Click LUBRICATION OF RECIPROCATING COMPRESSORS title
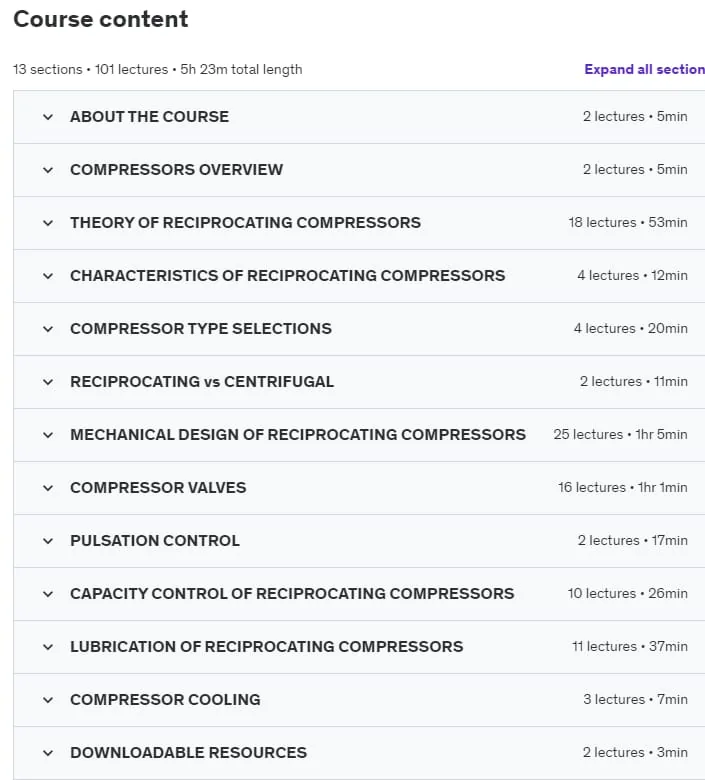Image resolution: width=705 pixels, height=780 pixels. 267,647
